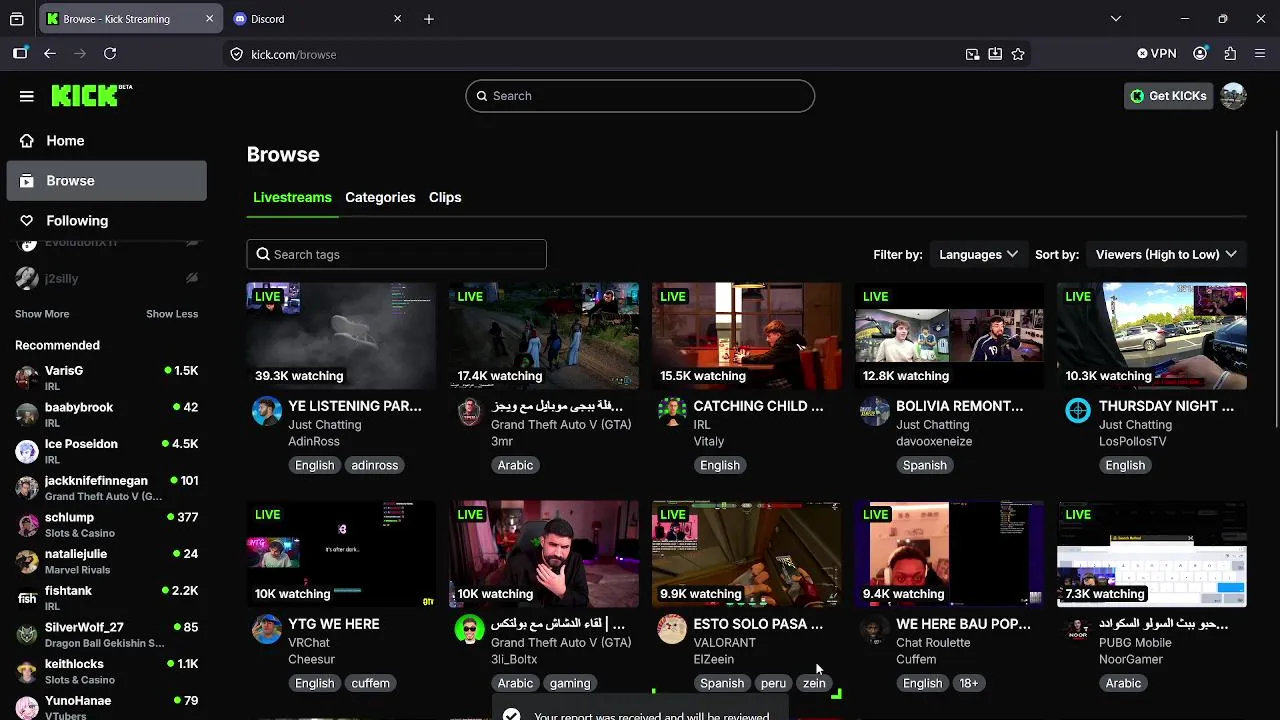Open the profile avatar menu
This screenshot has width=1280, height=720.
point(1233,96)
